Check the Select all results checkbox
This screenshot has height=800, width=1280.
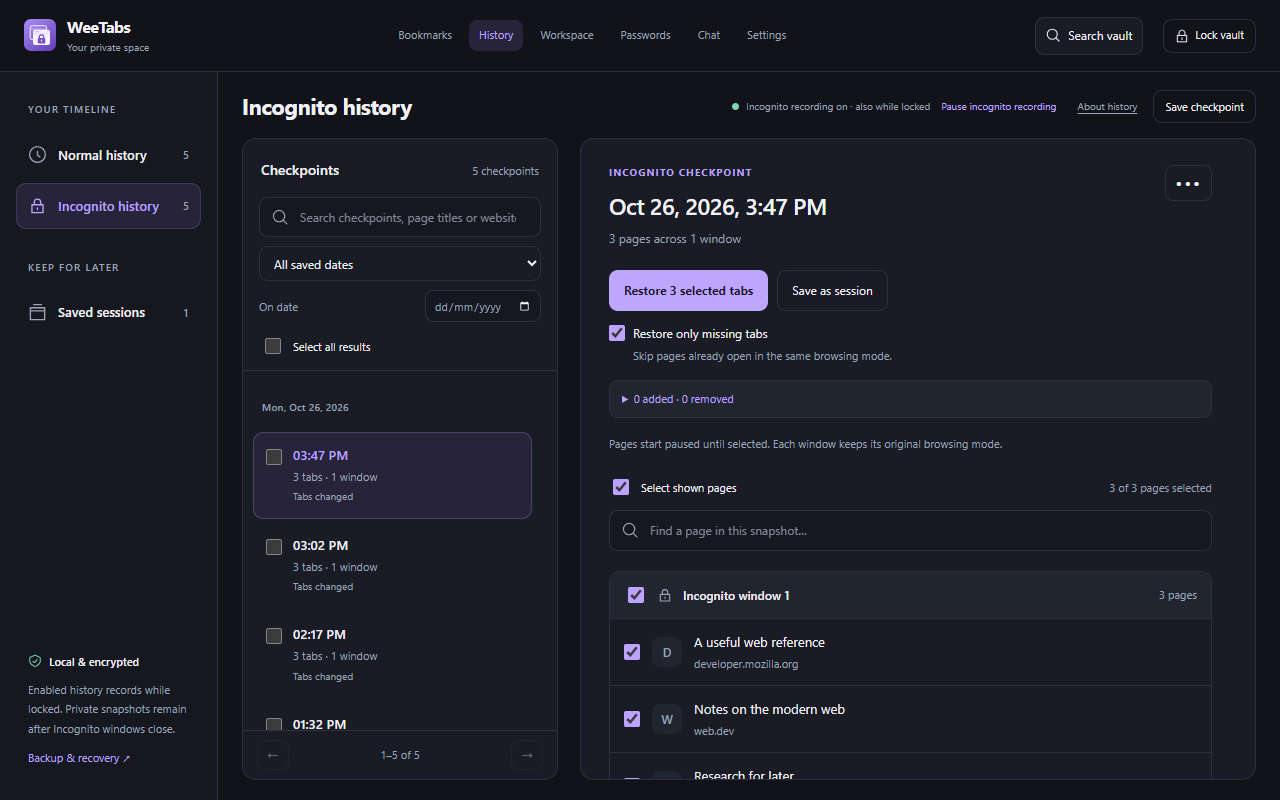[x=273, y=346]
